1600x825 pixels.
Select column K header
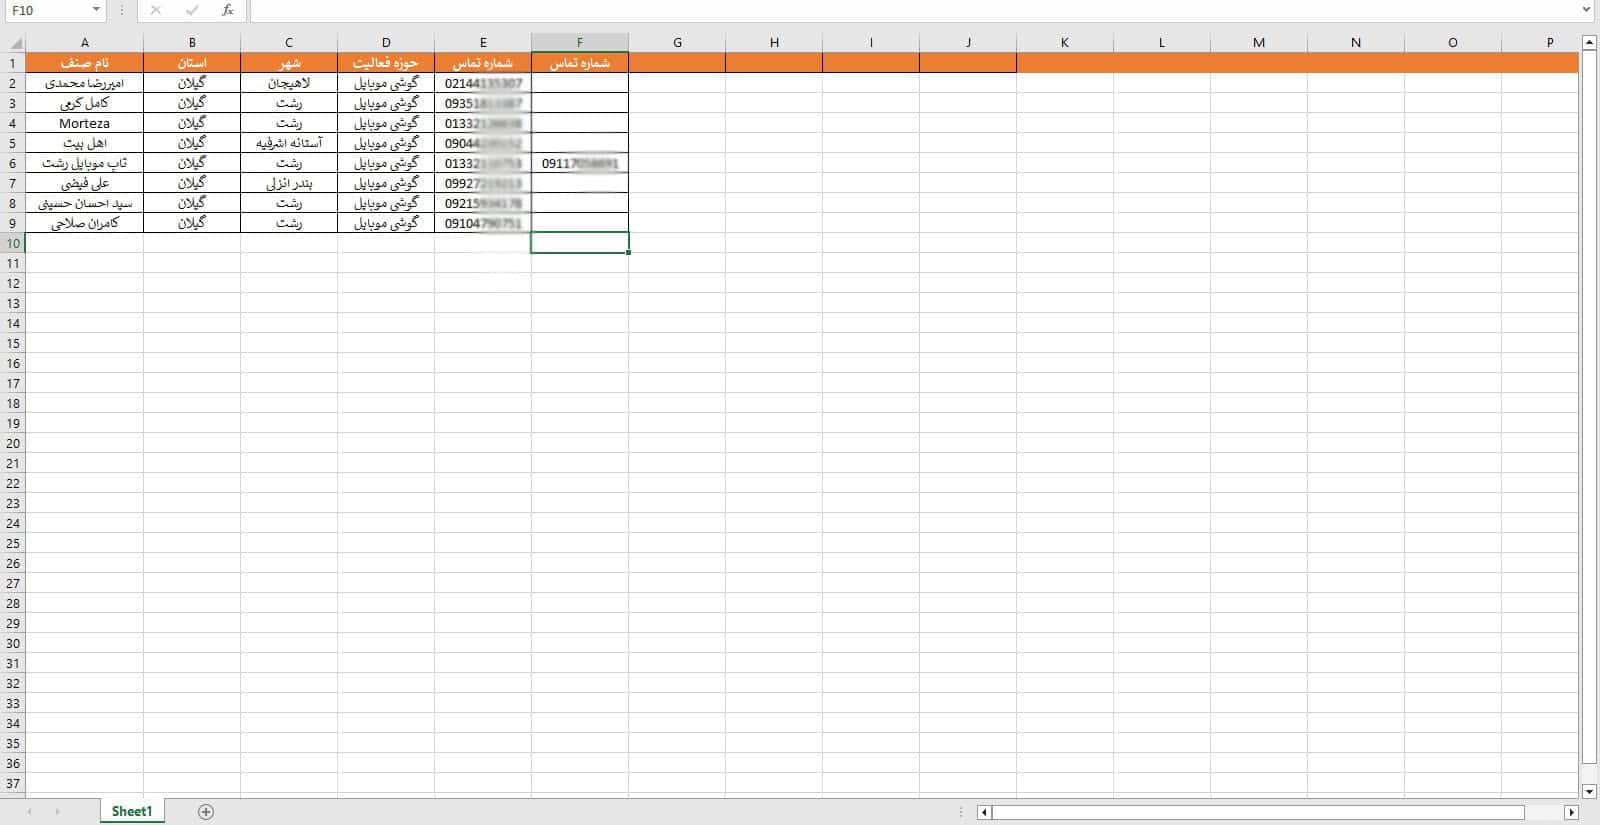click(1065, 43)
